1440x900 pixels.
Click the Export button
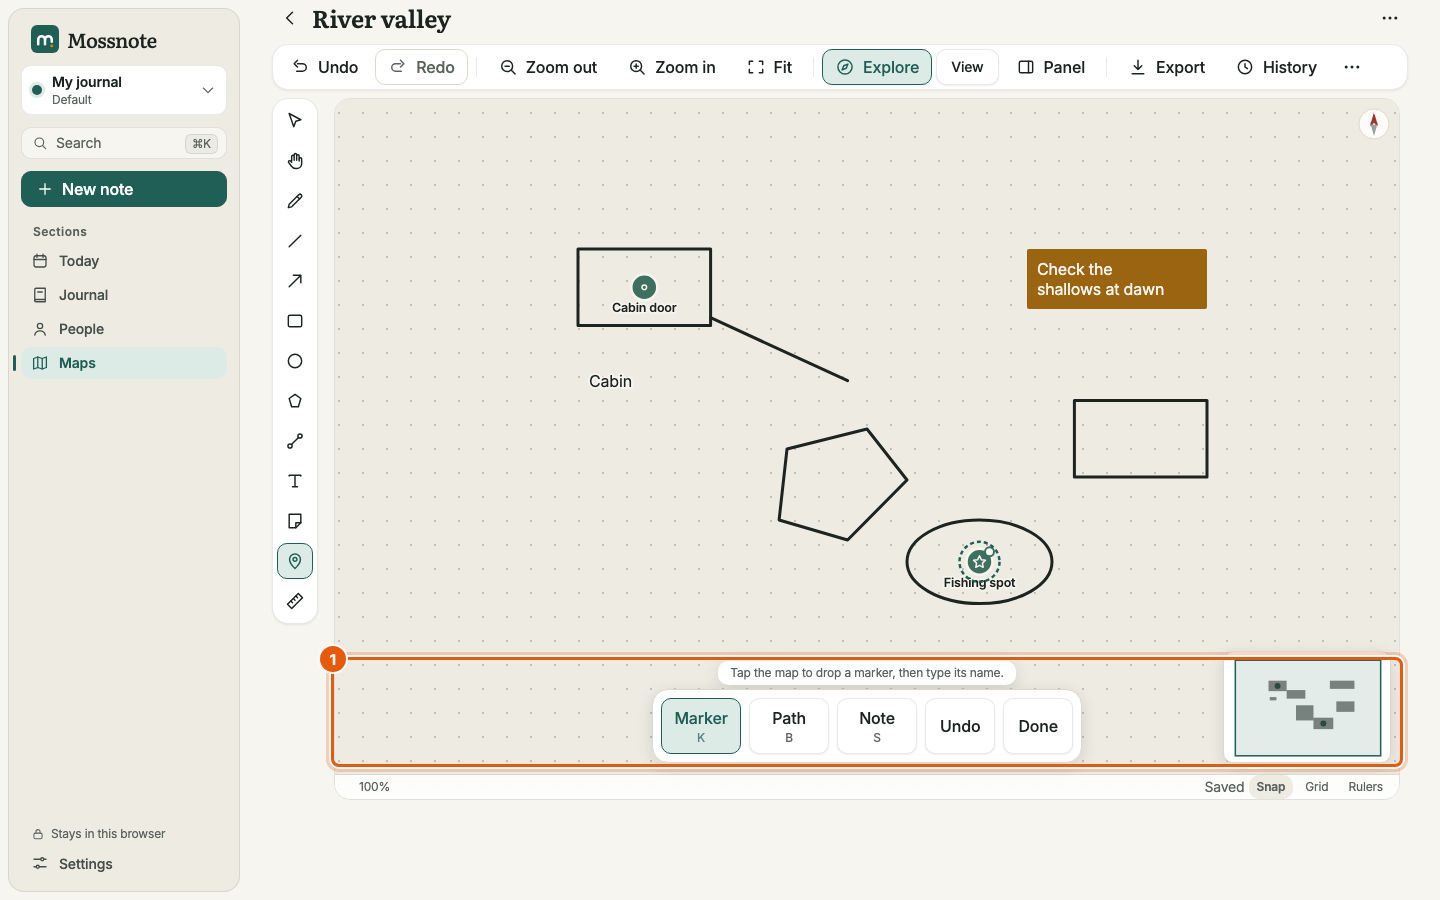[1167, 67]
